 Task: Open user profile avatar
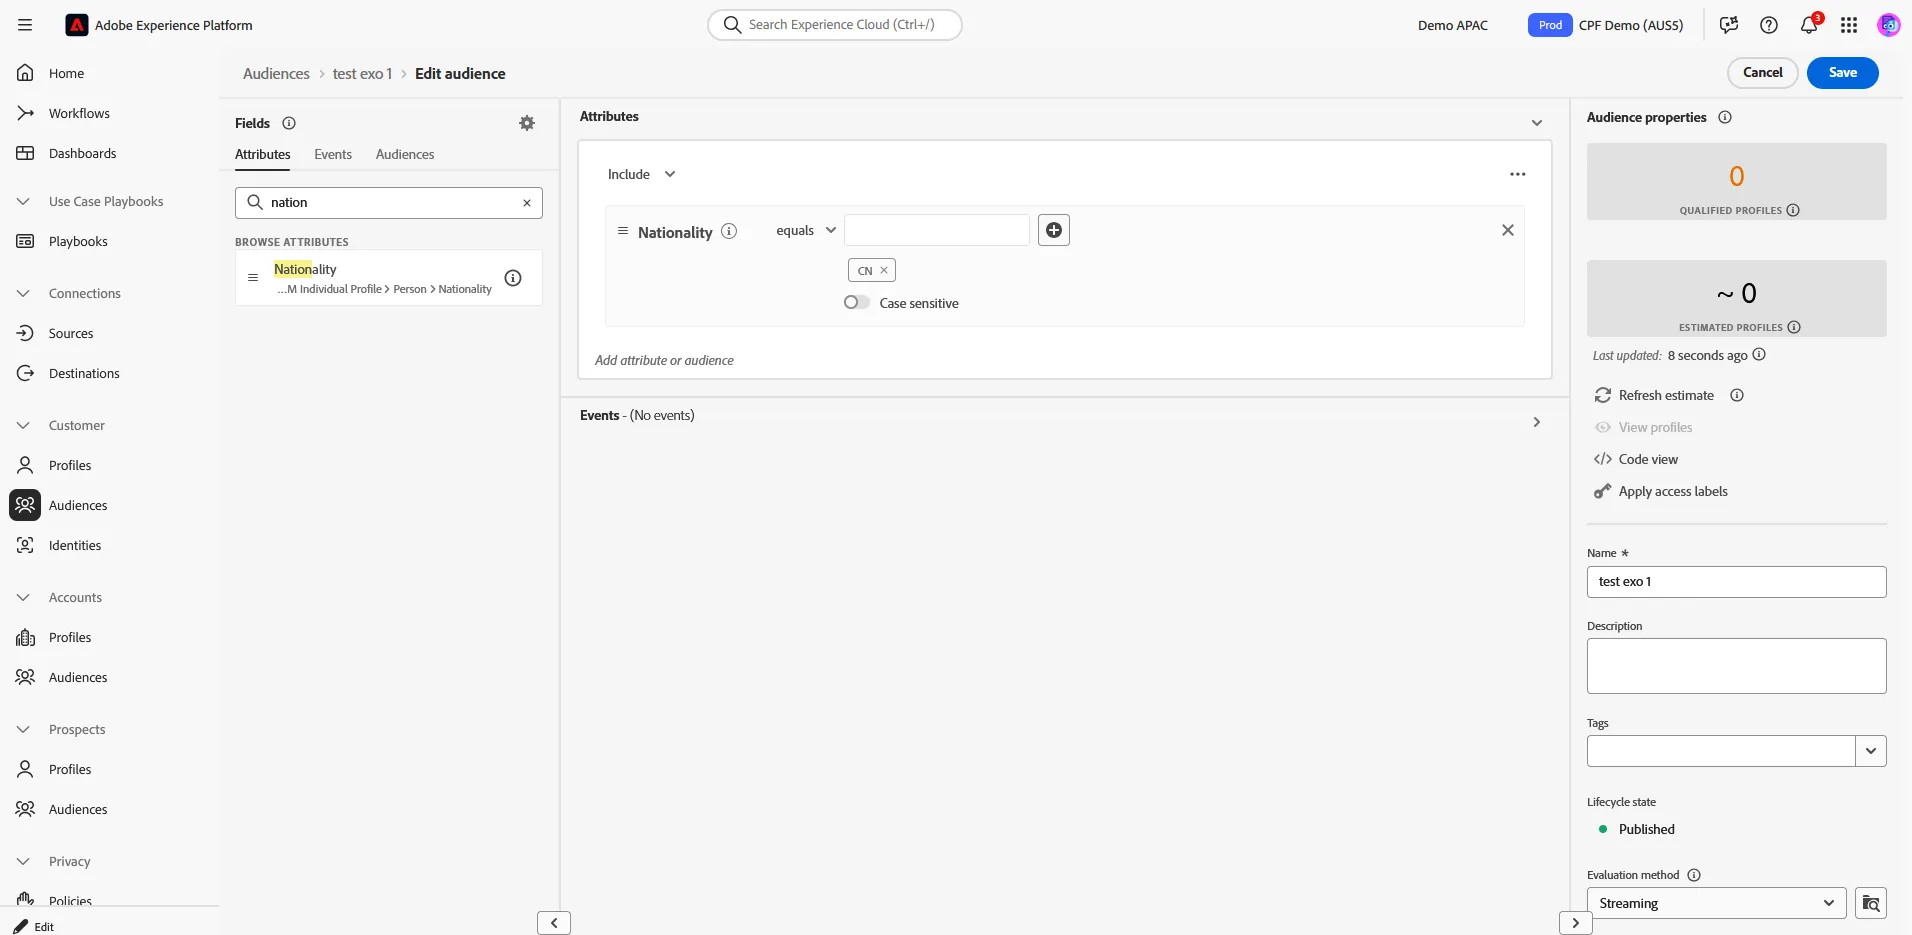point(1889,25)
